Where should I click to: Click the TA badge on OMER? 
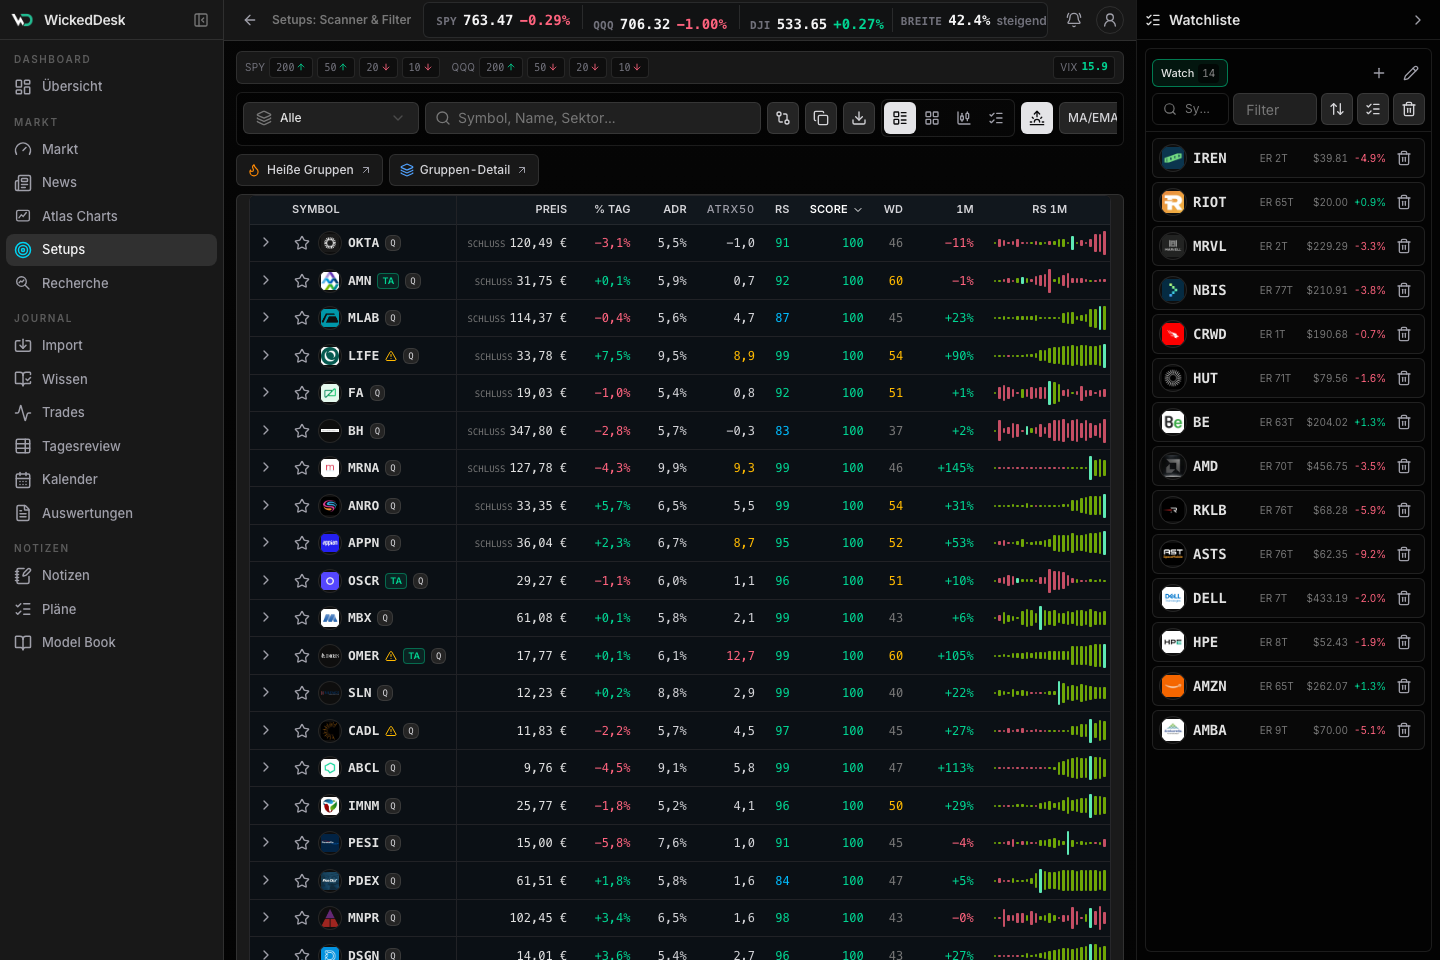tap(414, 656)
